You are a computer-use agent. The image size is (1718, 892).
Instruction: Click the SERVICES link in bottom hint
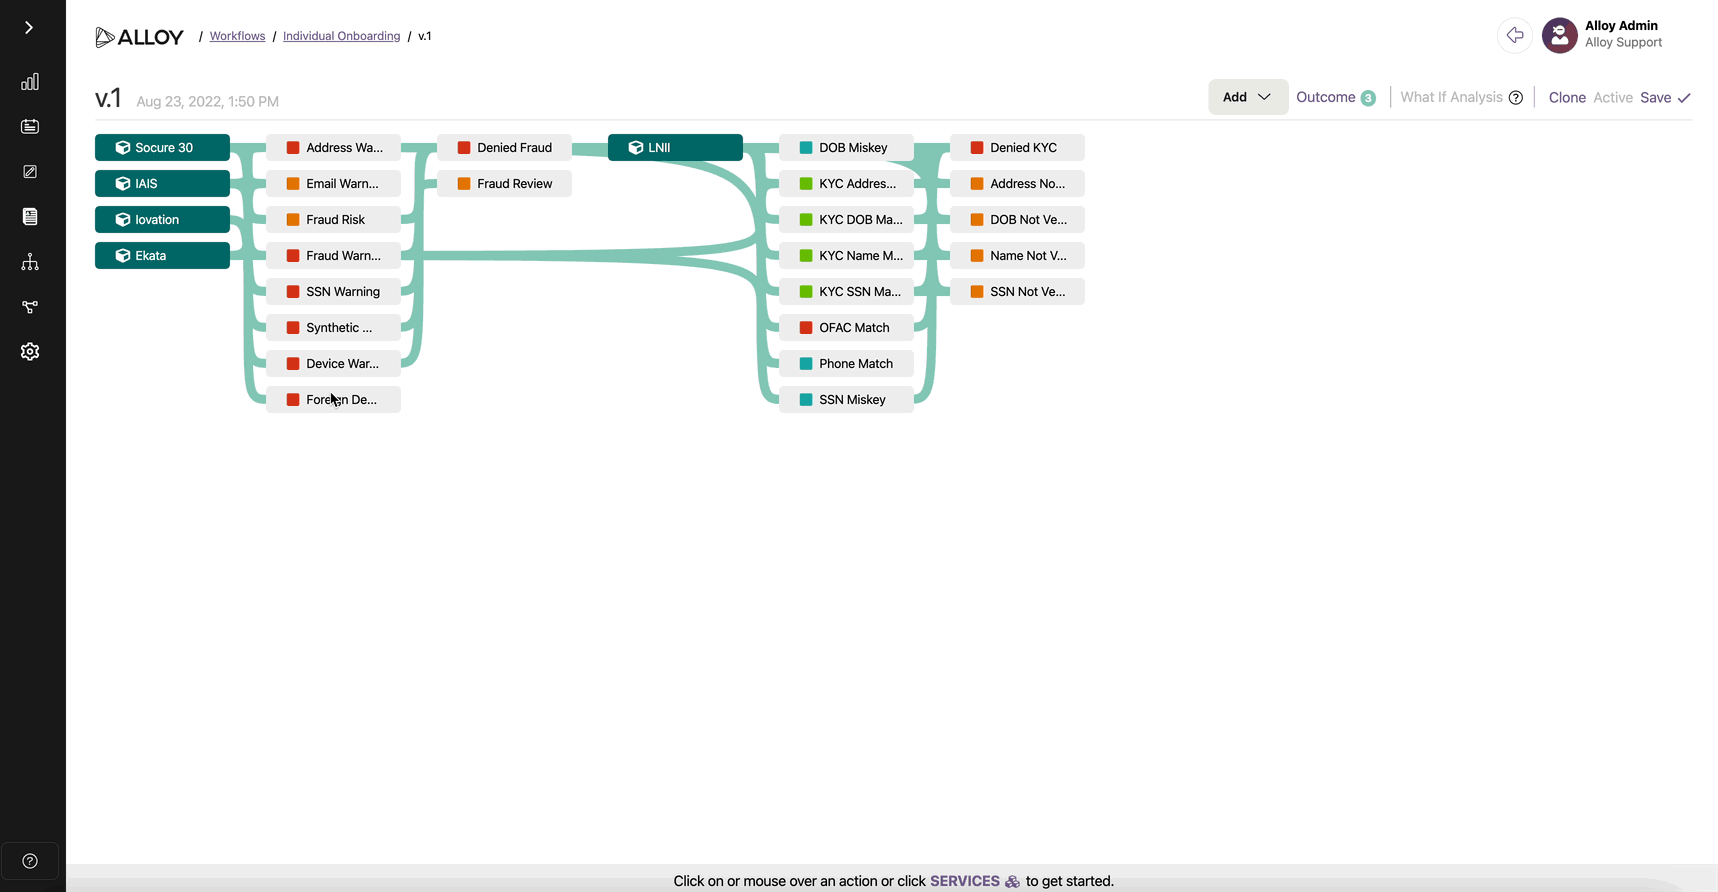coord(964,881)
